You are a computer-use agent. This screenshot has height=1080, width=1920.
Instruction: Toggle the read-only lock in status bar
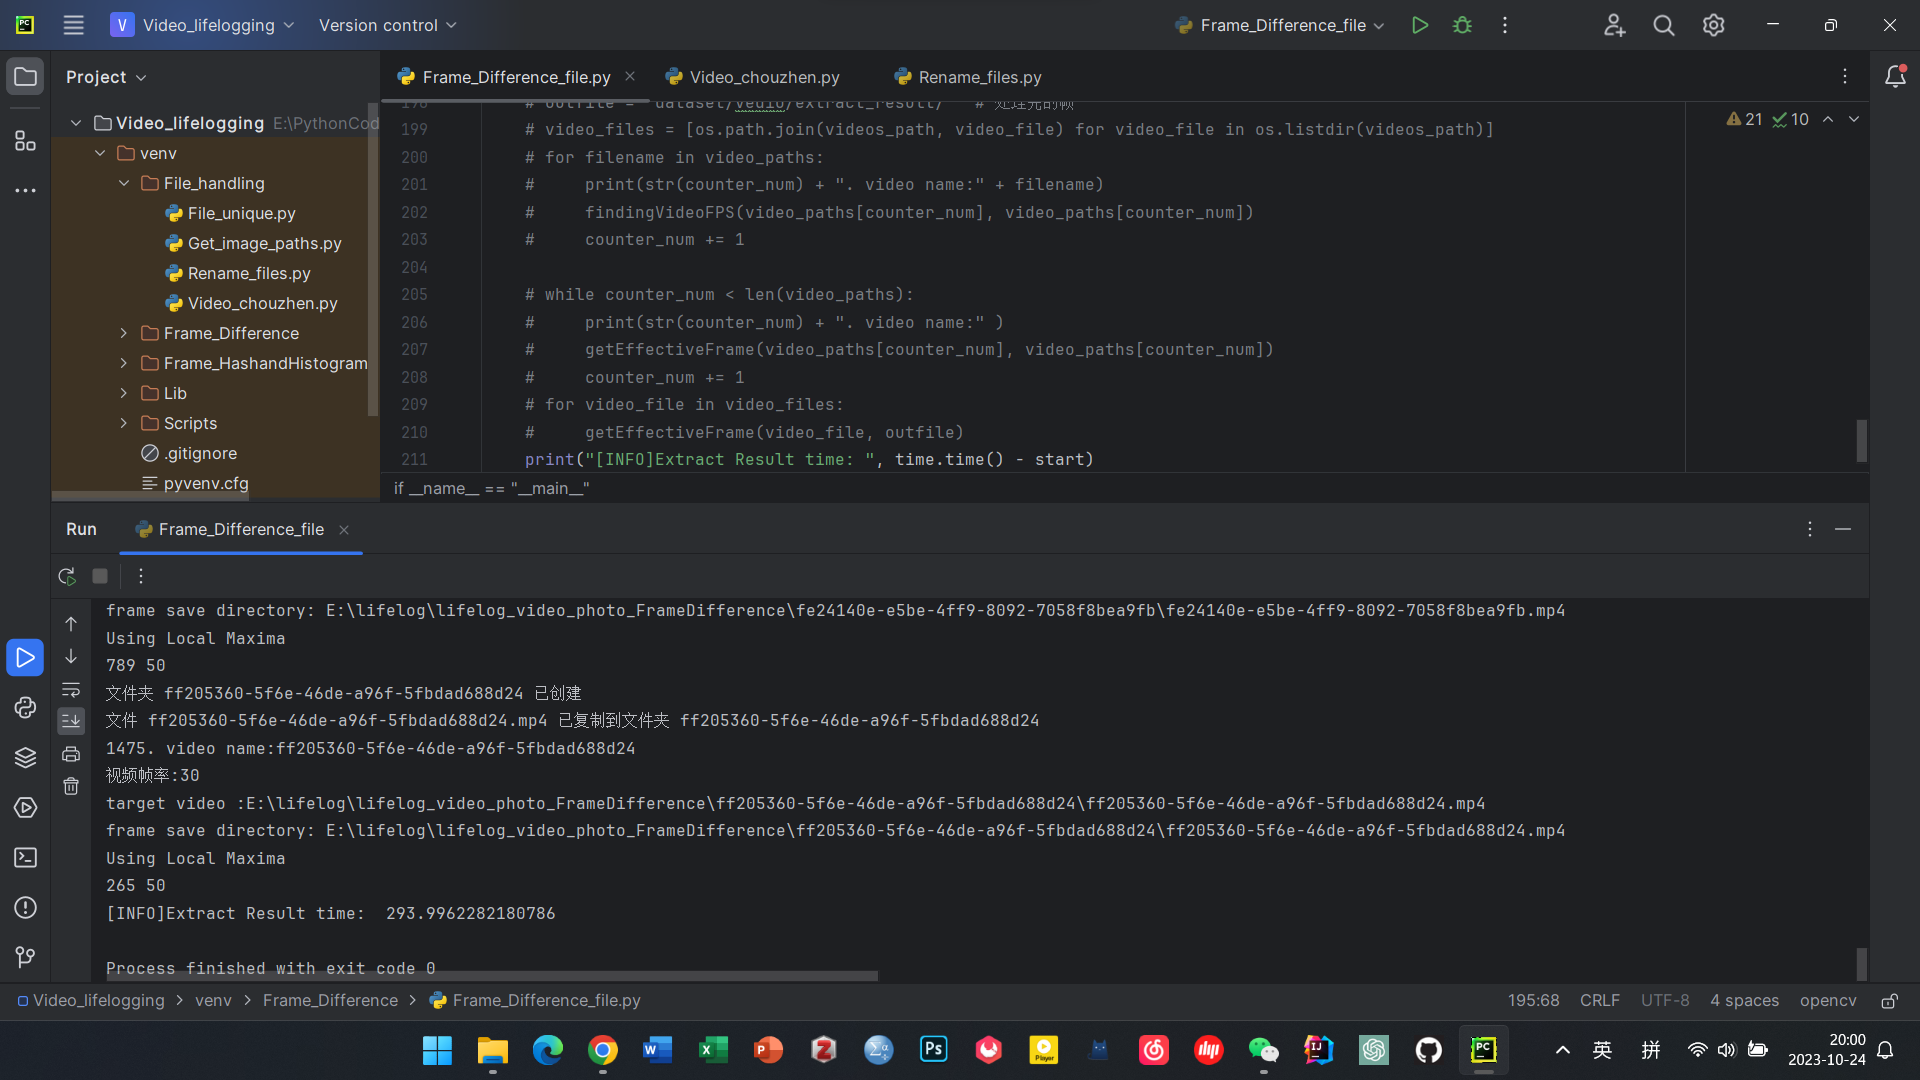tap(1889, 1001)
